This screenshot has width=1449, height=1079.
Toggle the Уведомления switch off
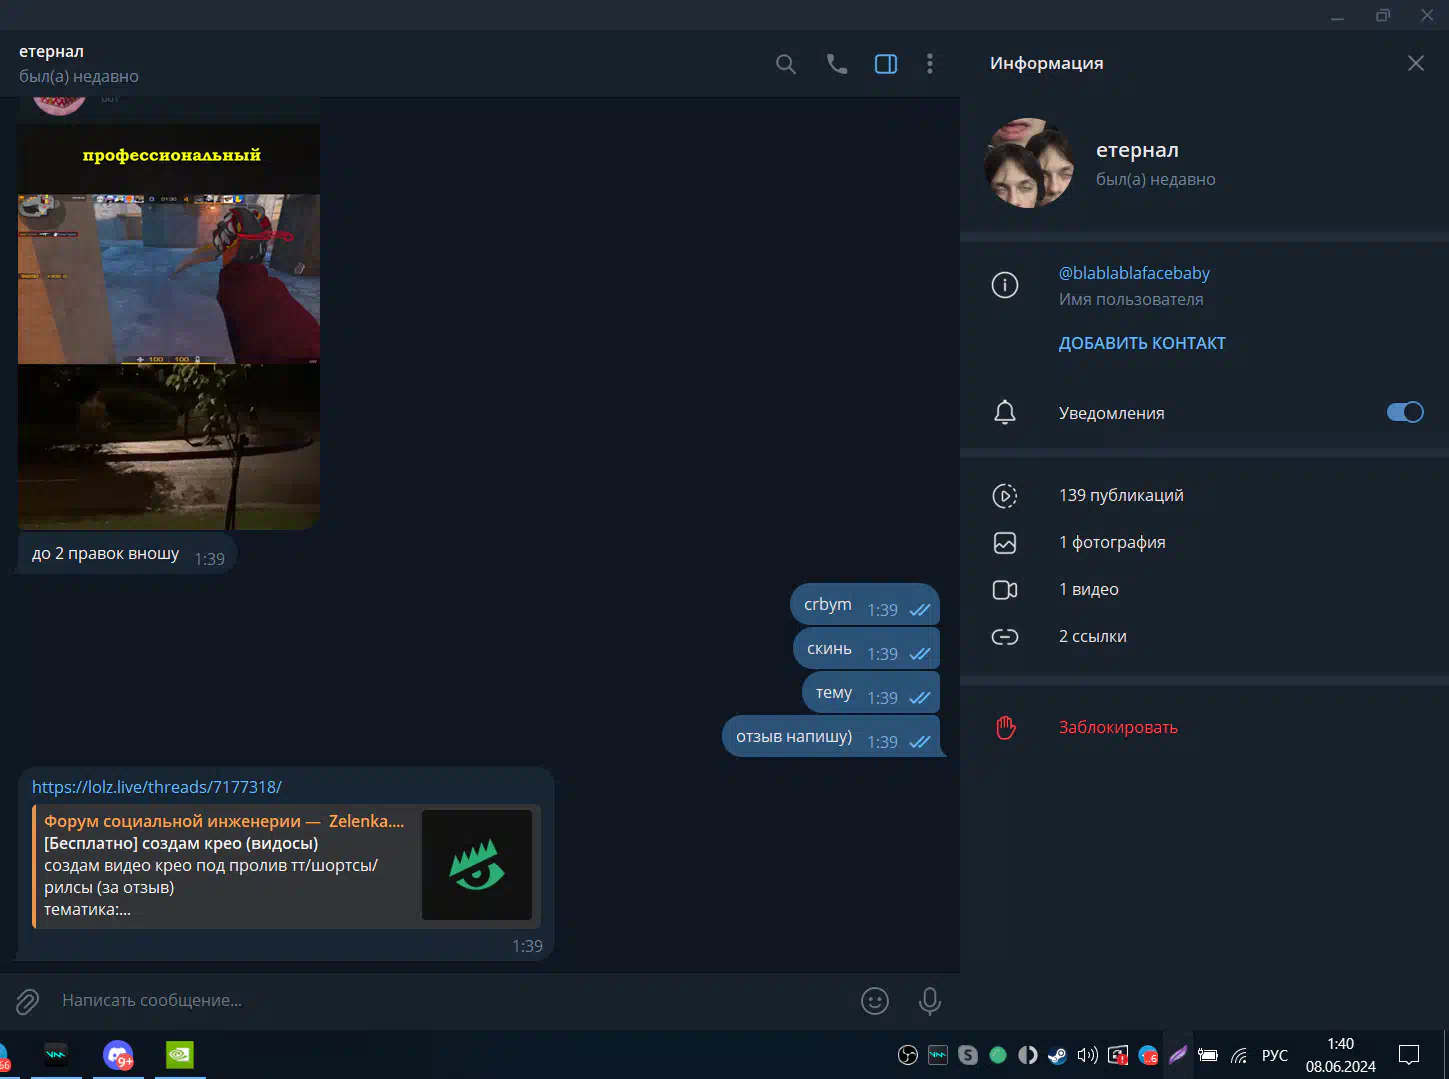(1404, 412)
